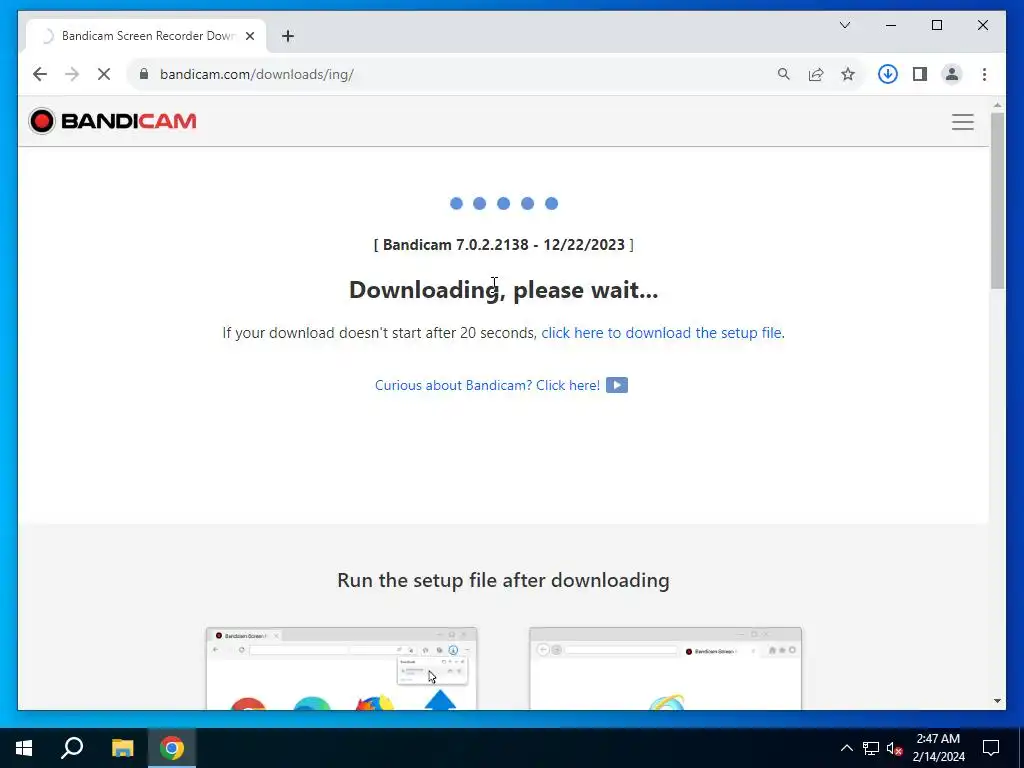Image resolution: width=1024 pixels, height=768 pixels.
Task: Open the Windows Start menu
Action: click(x=24, y=748)
